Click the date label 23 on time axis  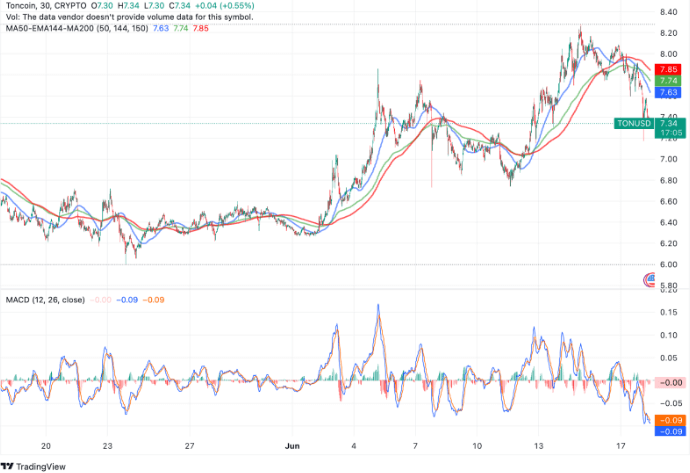[107, 446]
